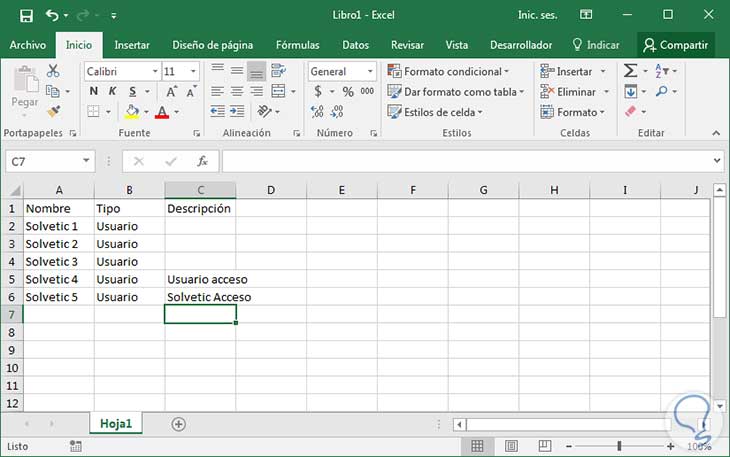Open fill color dropdown arrow
Screen dimensions: 730x457
pyautogui.click(x=146, y=112)
